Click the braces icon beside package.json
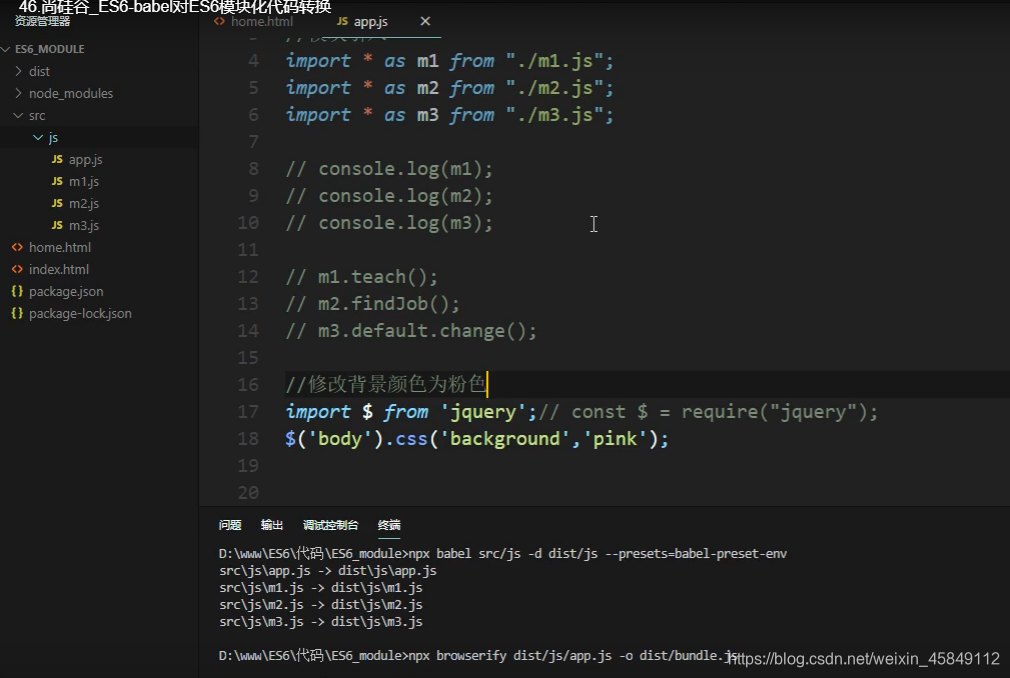Image resolution: width=1010 pixels, height=678 pixels. pyautogui.click(x=17, y=291)
